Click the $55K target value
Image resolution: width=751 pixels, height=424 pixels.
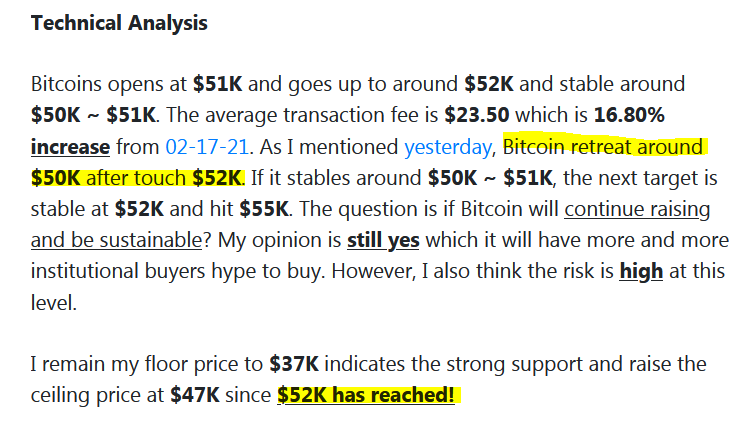(264, 209)
